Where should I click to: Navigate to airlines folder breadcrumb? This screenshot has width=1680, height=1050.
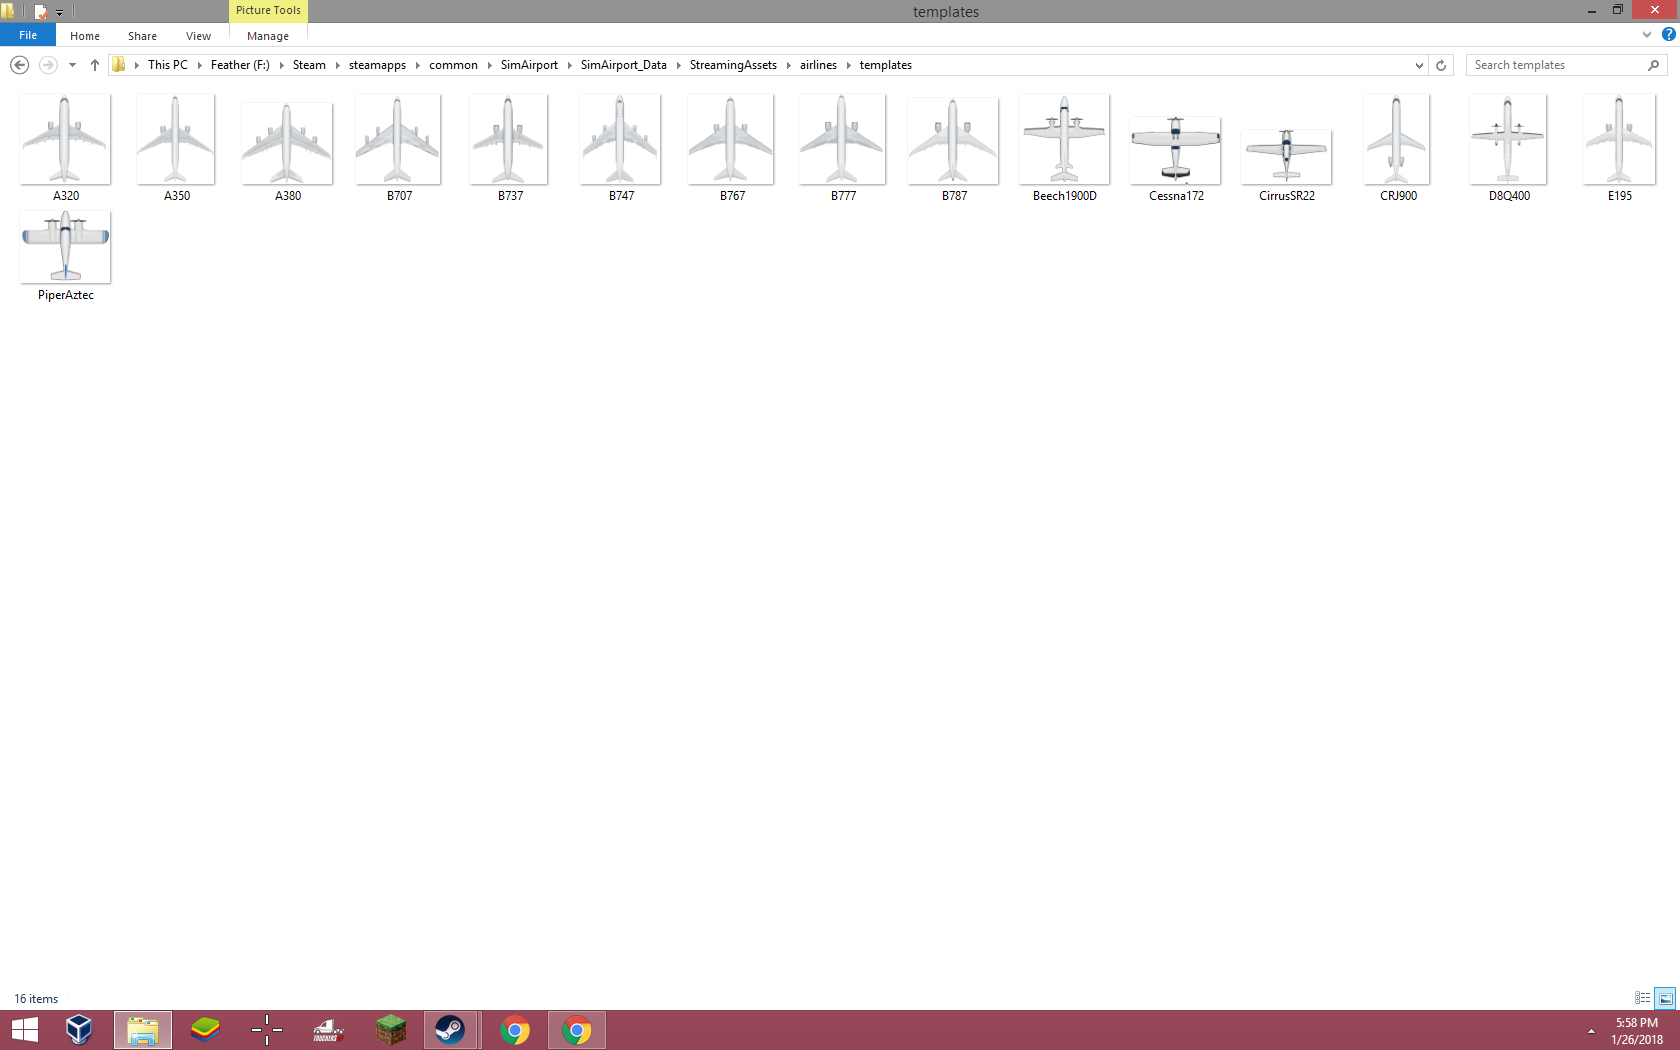818,65
